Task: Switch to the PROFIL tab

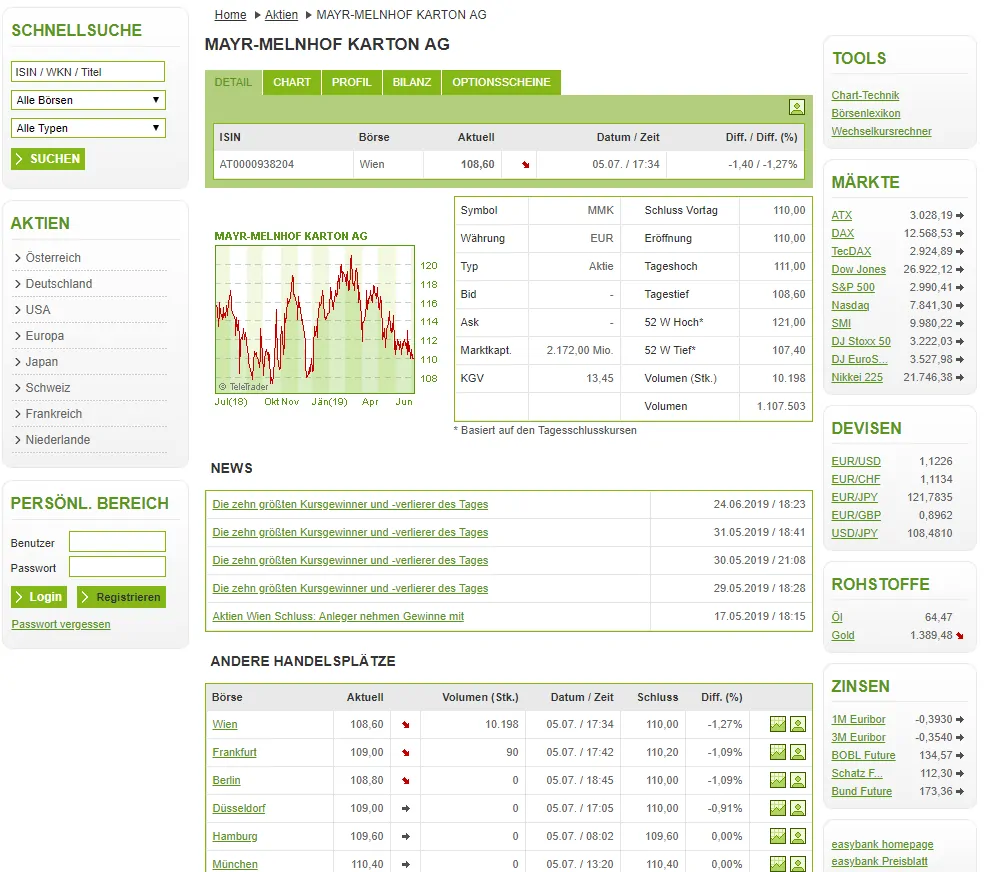Action: click(x=352, y=82)
